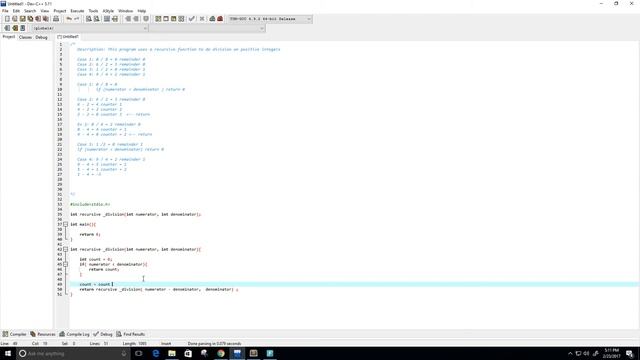Open the View menu
This screenshot has height=360, width=640.
click(44, 11)
